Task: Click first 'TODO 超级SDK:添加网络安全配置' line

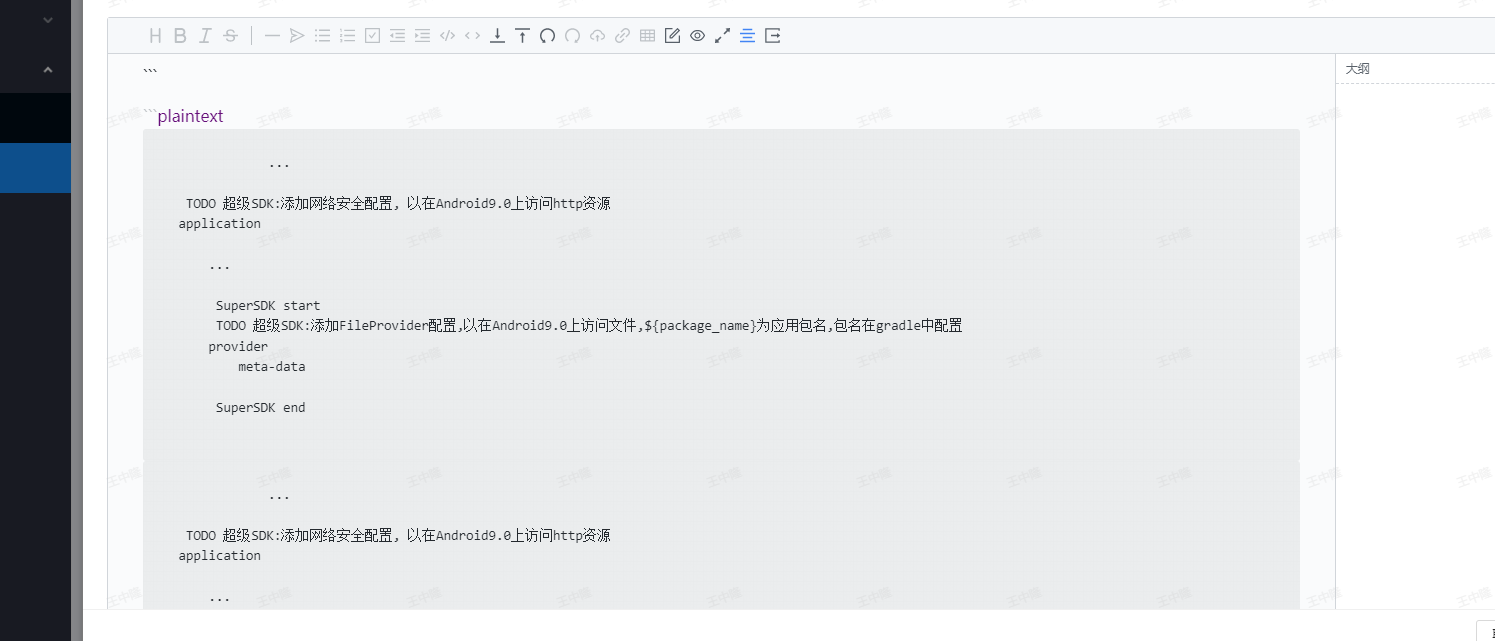Action: point(398,203)
